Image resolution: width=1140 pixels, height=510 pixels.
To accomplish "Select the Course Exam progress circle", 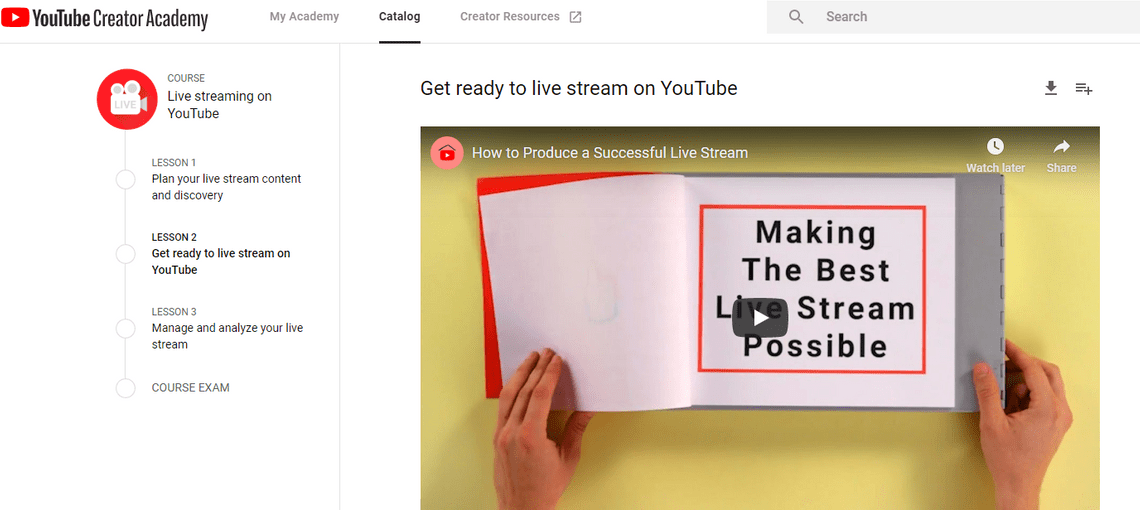I will [x=126, y=388].
